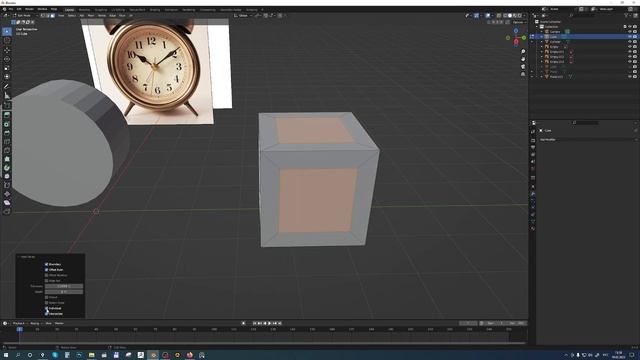Select the Knife tool
This screenshot has height=360, width=640.
tap(7, 150)
